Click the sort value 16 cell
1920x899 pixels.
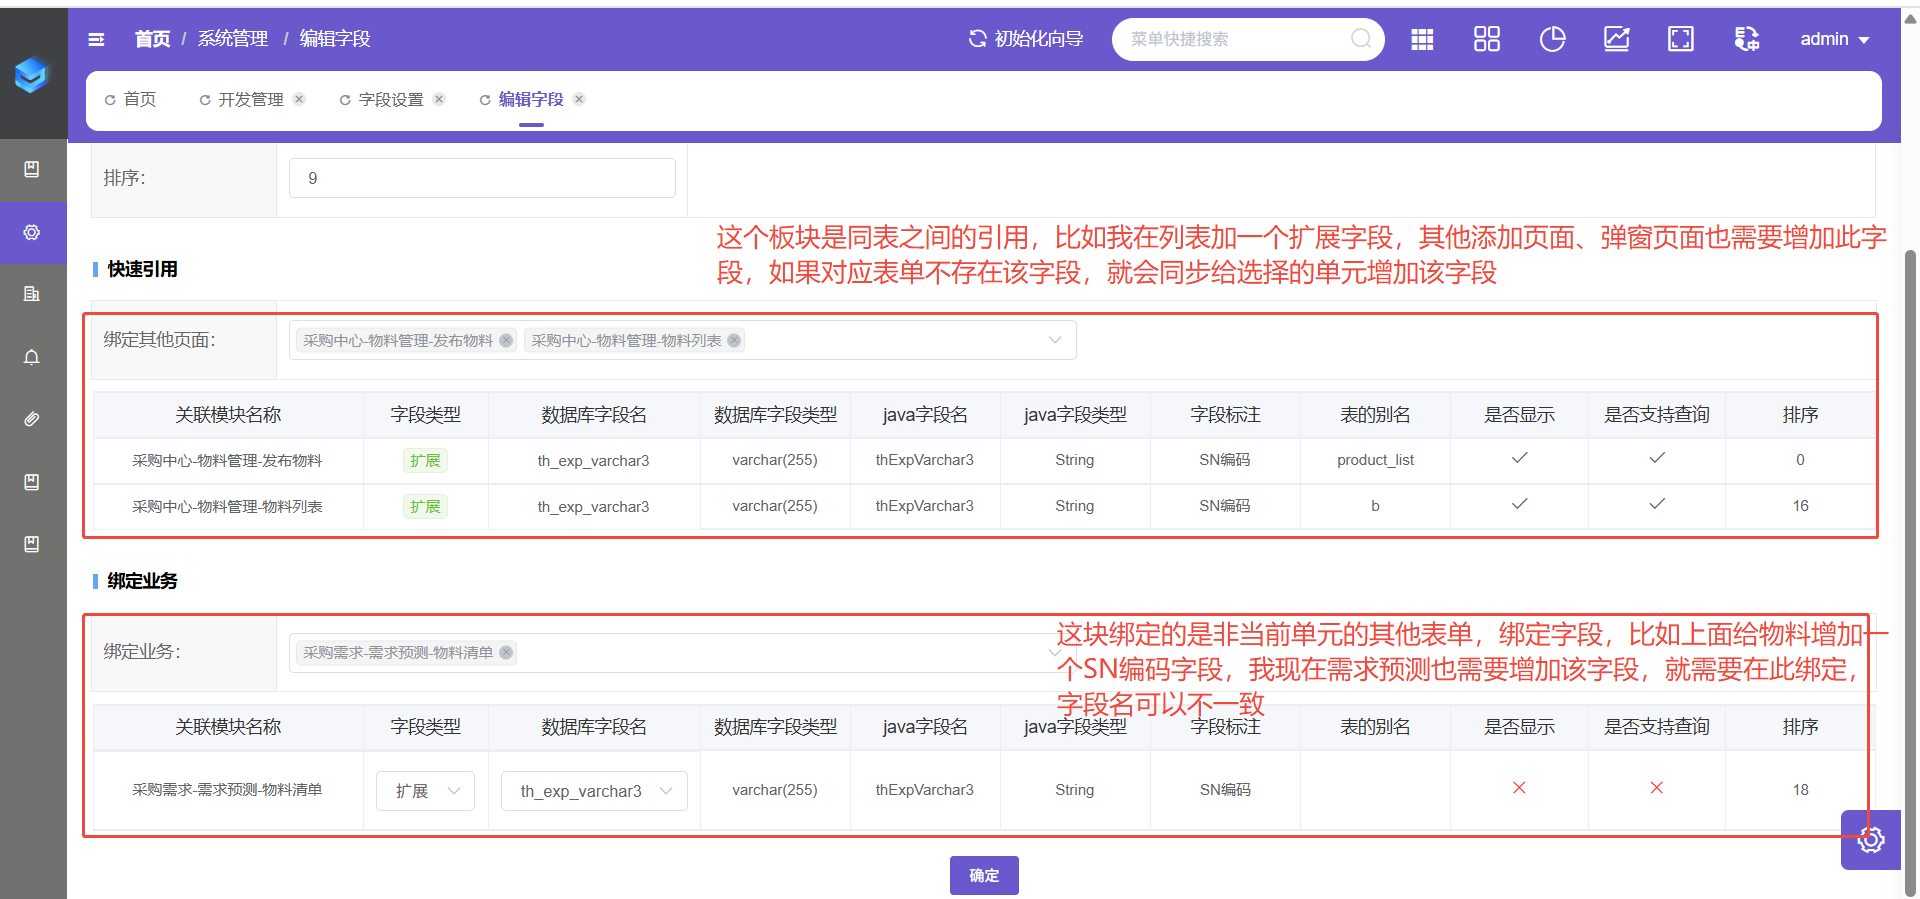pyautogui.click(x=1800, y=506)
